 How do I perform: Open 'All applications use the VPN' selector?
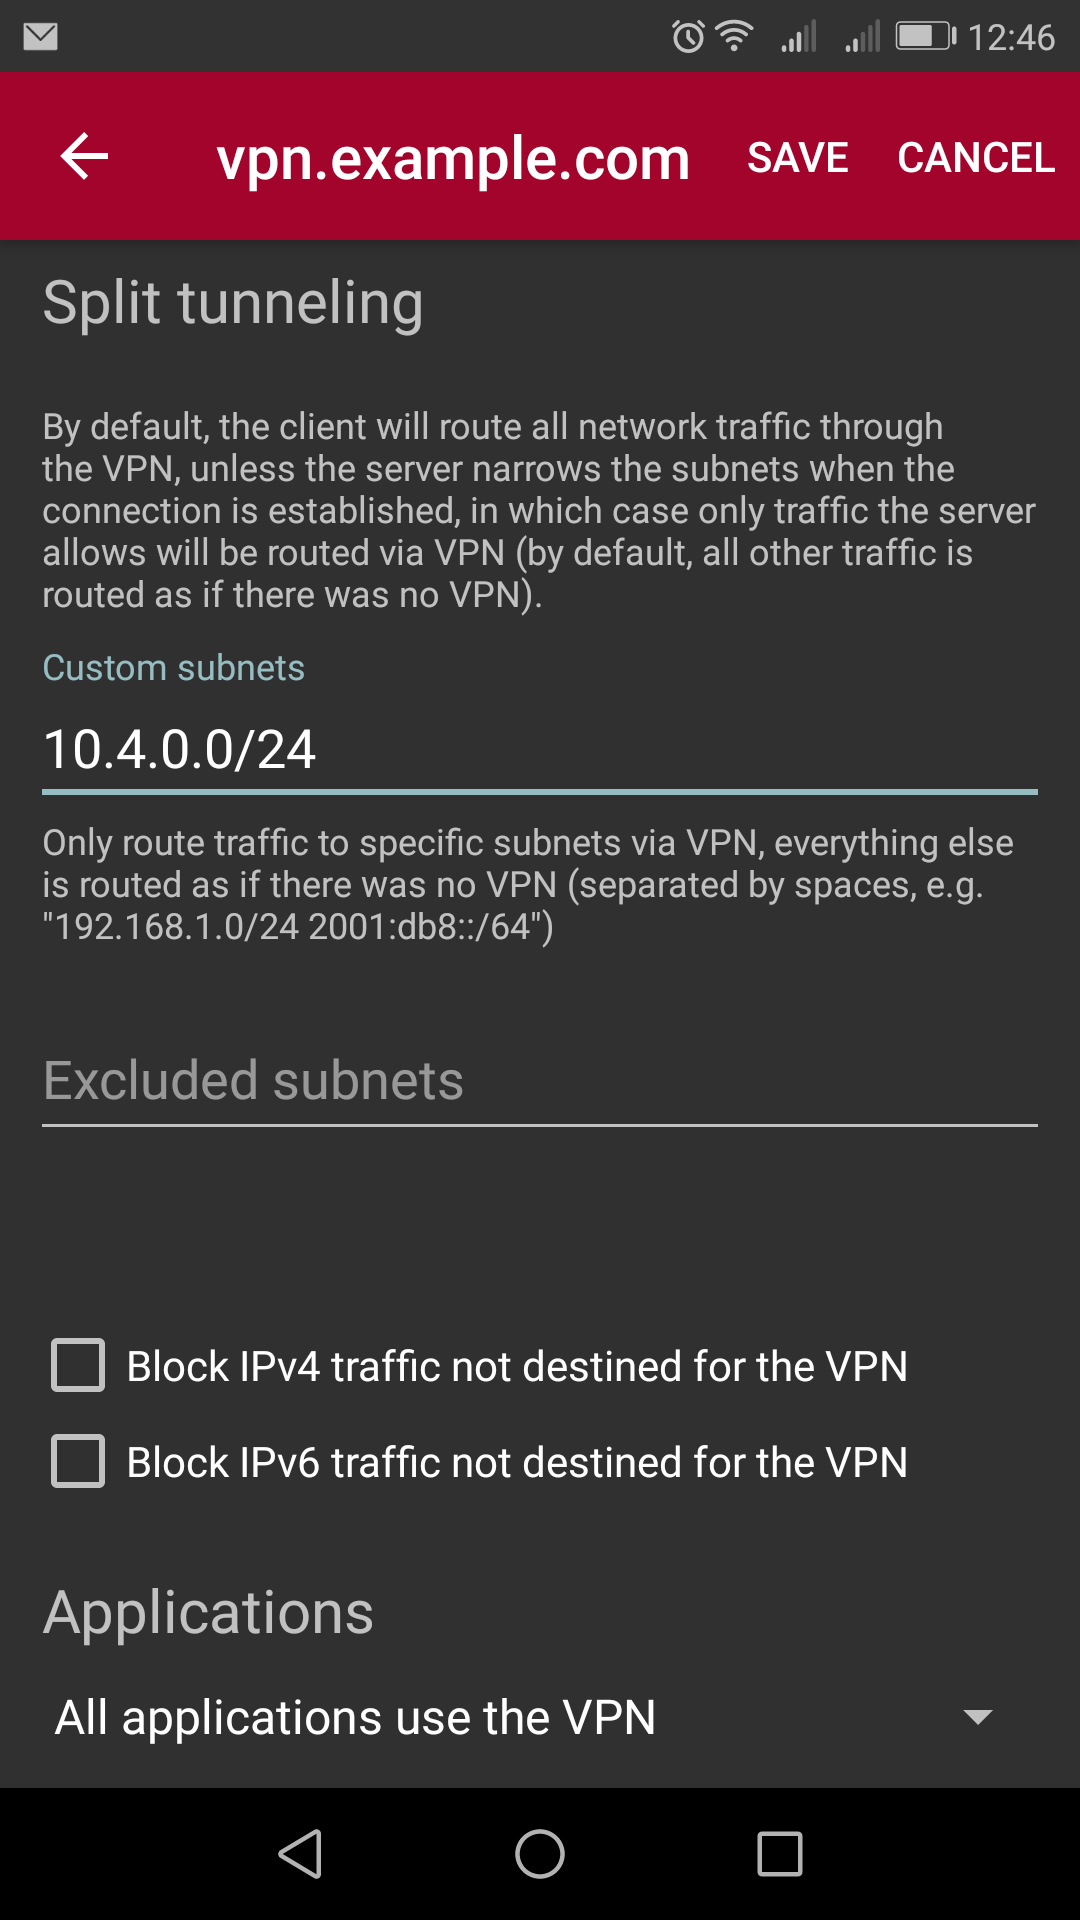(x=355, y=1717)
